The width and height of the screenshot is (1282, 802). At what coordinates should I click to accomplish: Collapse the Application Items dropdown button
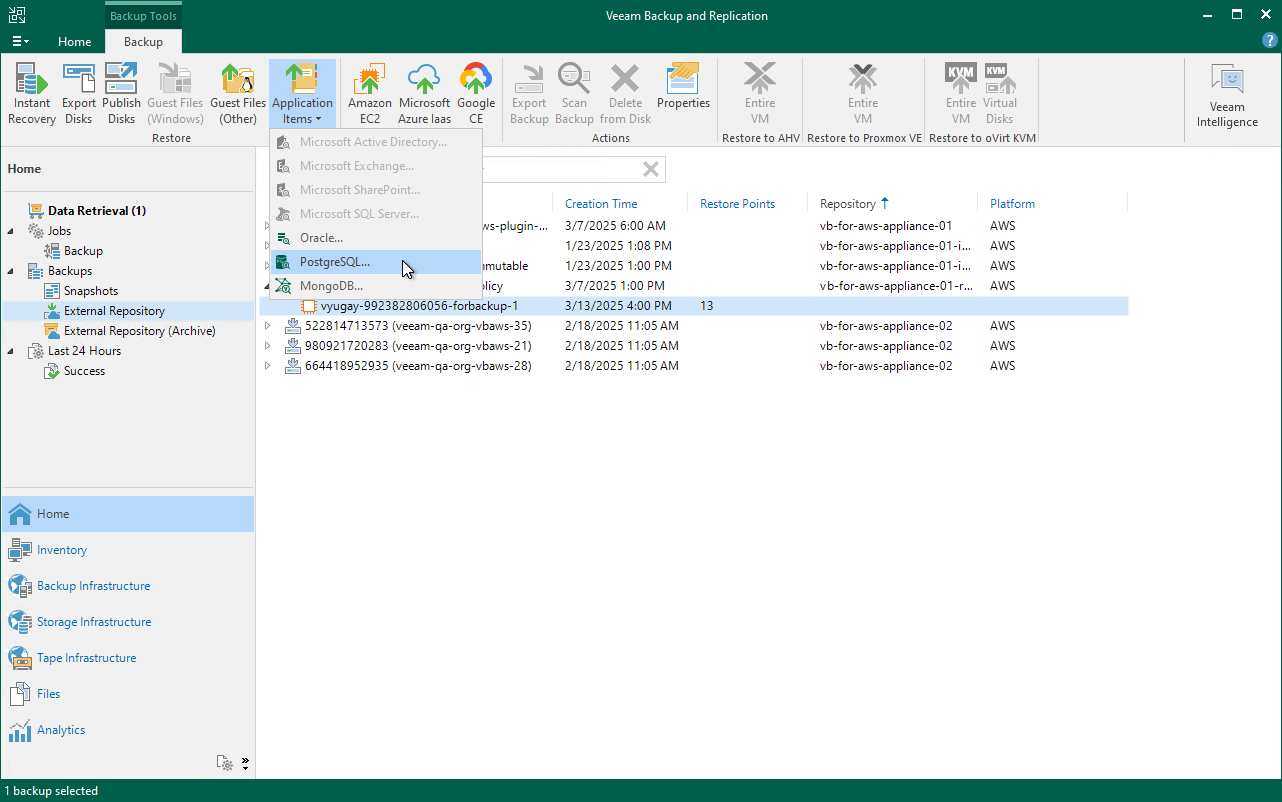[x=302, y=94]
